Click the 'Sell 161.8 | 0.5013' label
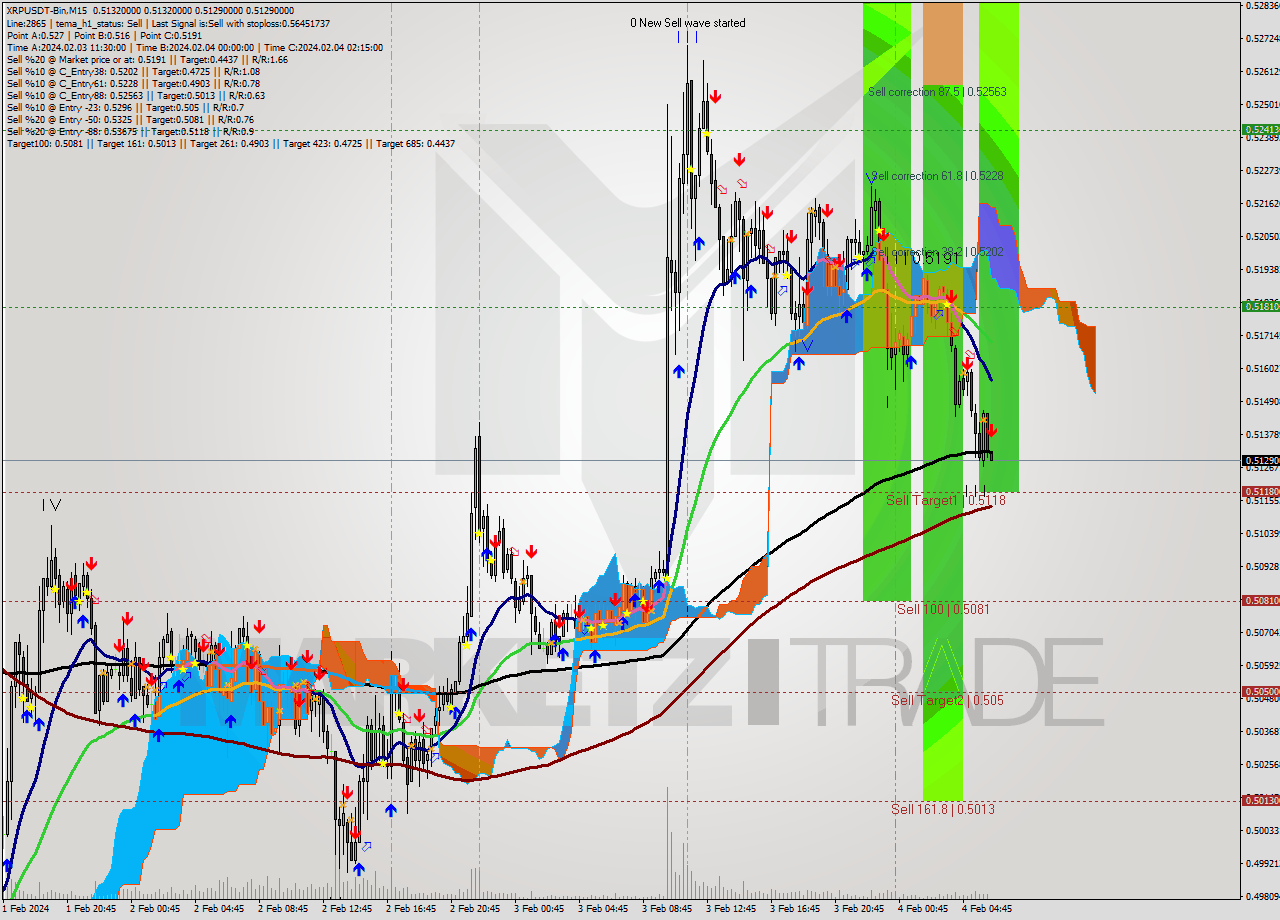Image resolution: width=1280 pixels, height=920 pixels. pos(943,809)
